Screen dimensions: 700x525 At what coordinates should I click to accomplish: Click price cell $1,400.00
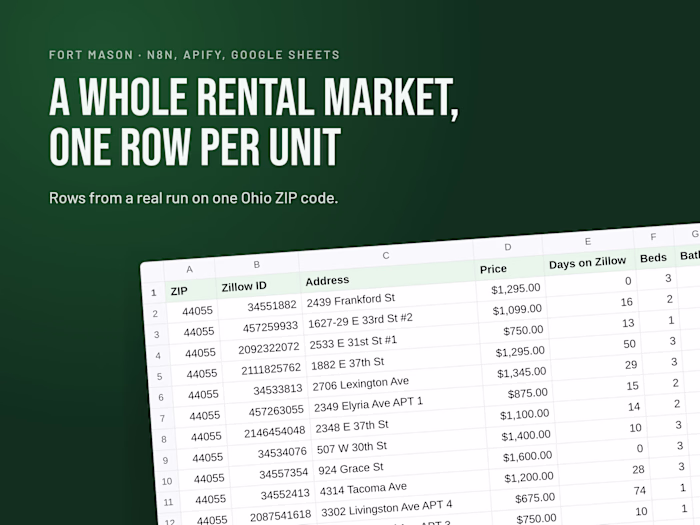click(x=521, y=436)
